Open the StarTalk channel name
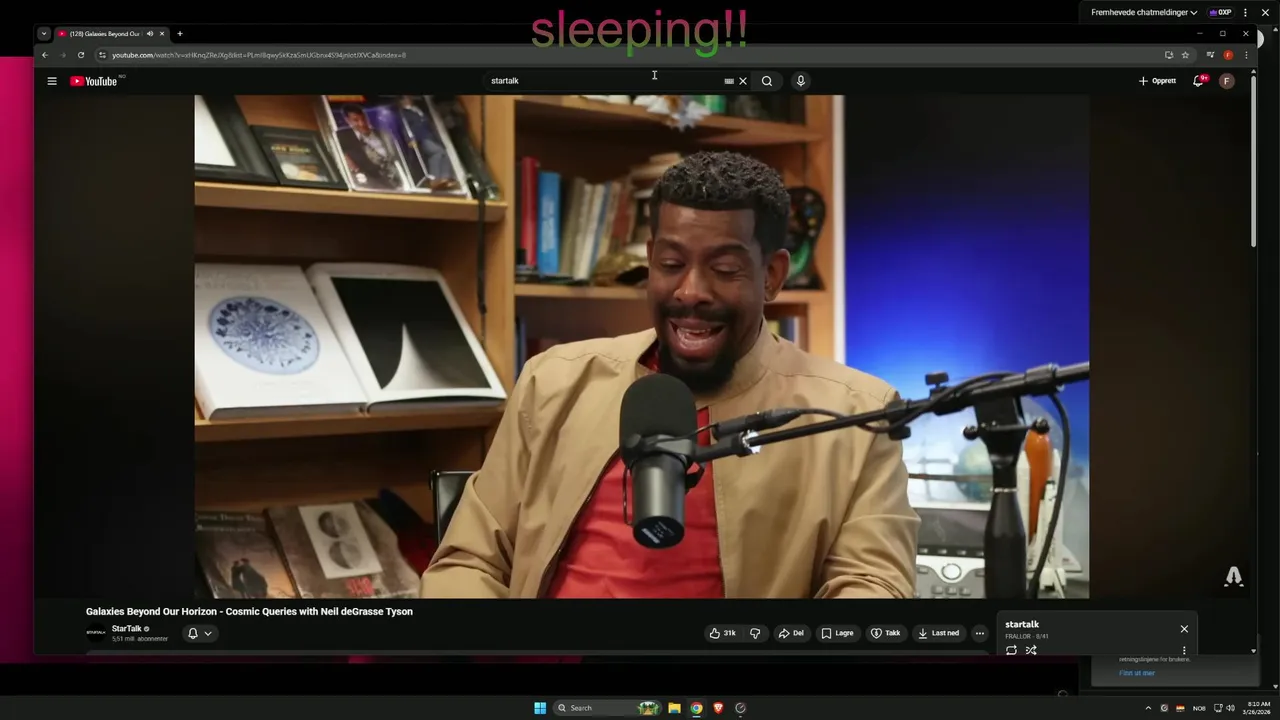 (126, 629)
